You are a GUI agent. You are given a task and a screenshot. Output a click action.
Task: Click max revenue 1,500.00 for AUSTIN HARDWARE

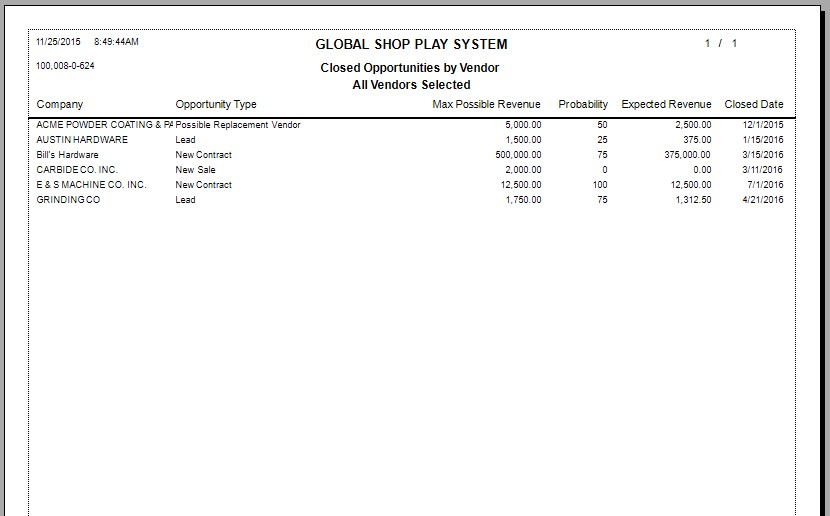tap(523, 140)
